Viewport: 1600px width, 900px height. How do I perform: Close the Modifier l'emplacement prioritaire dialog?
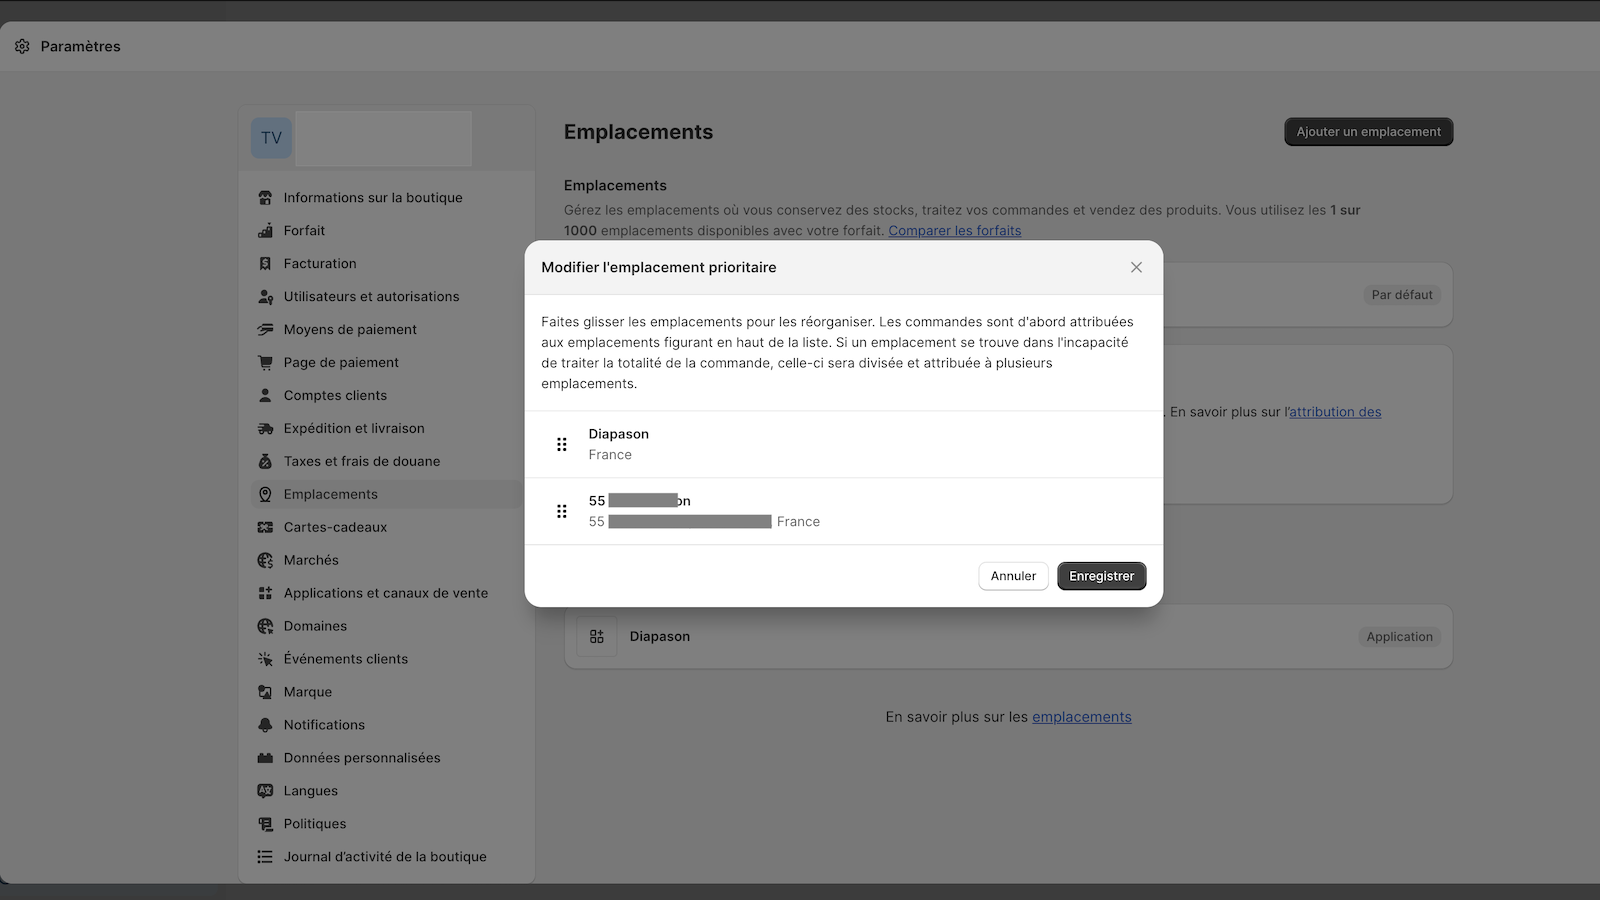1136,267
